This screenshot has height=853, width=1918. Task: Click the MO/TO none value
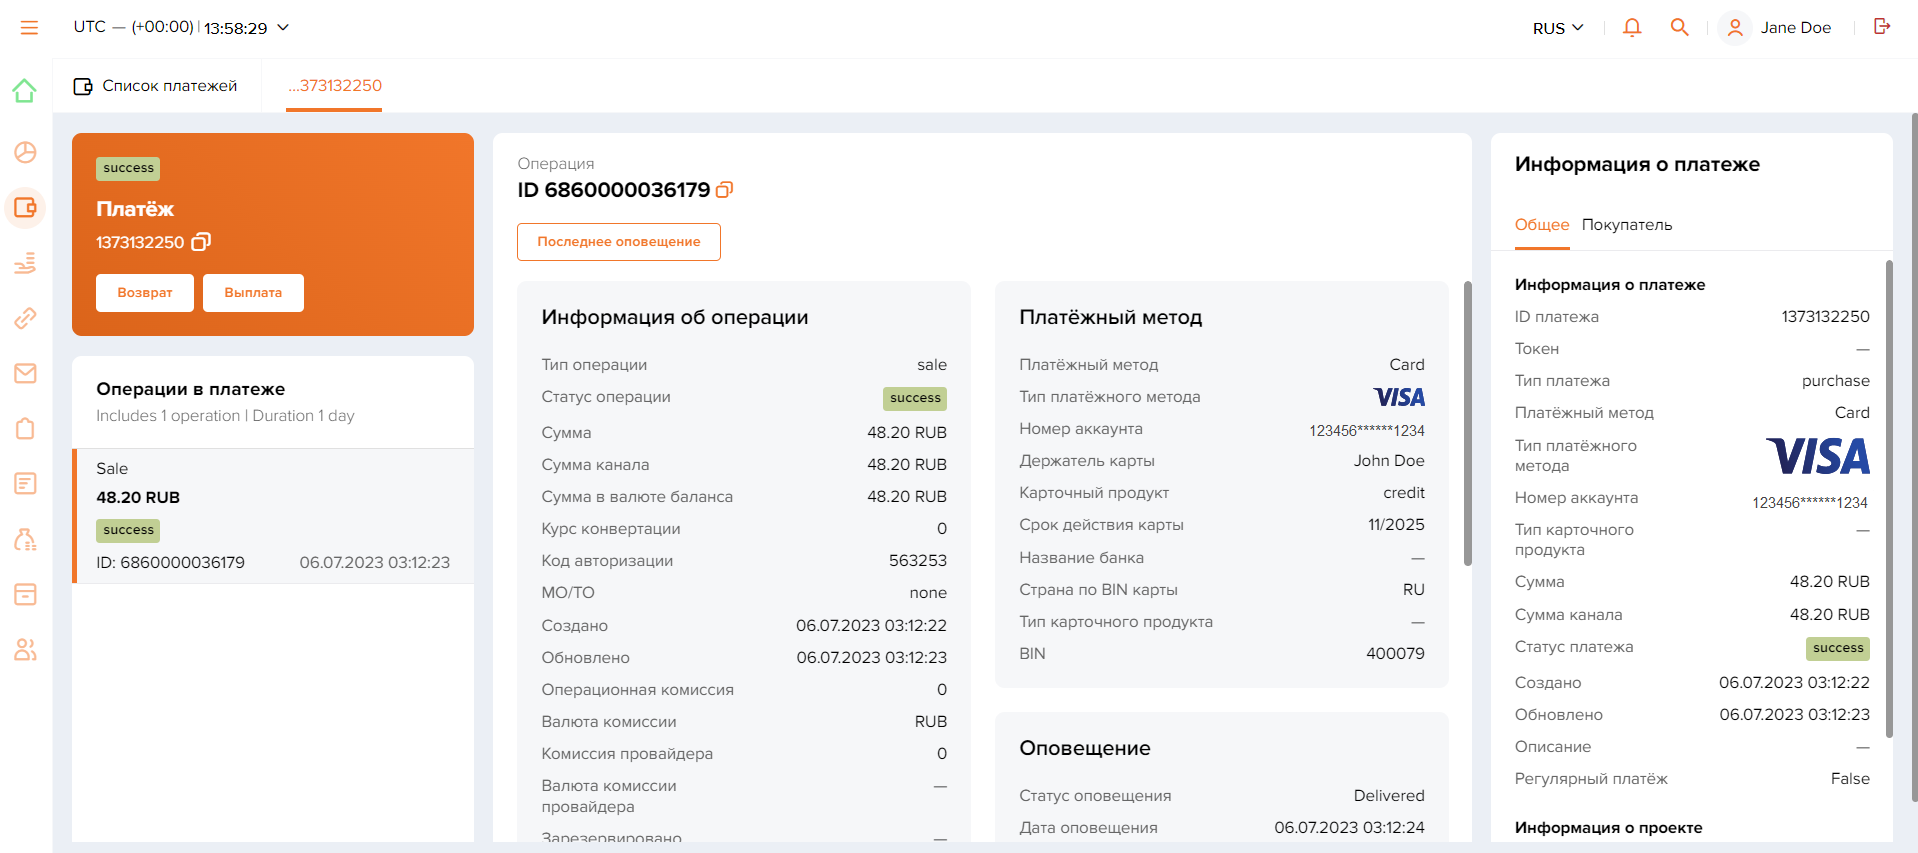point(928,593)
